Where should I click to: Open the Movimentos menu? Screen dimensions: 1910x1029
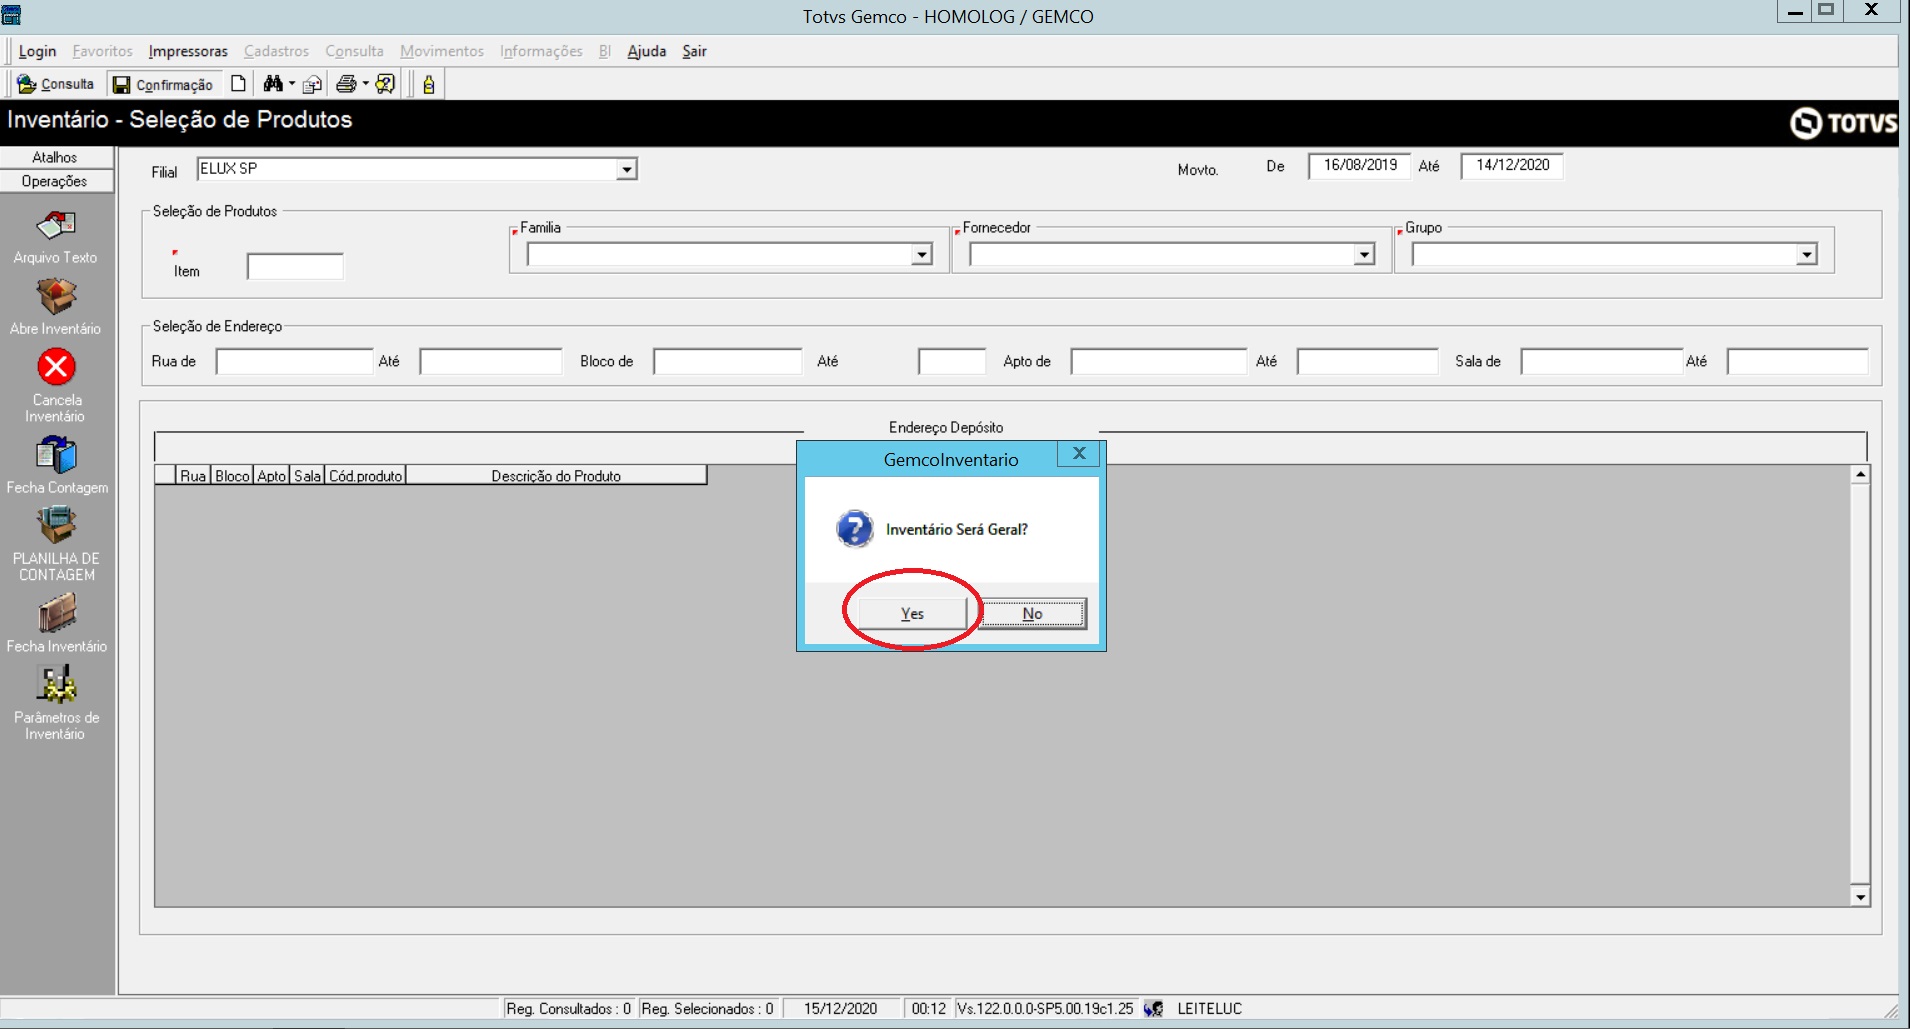[442, 51]
